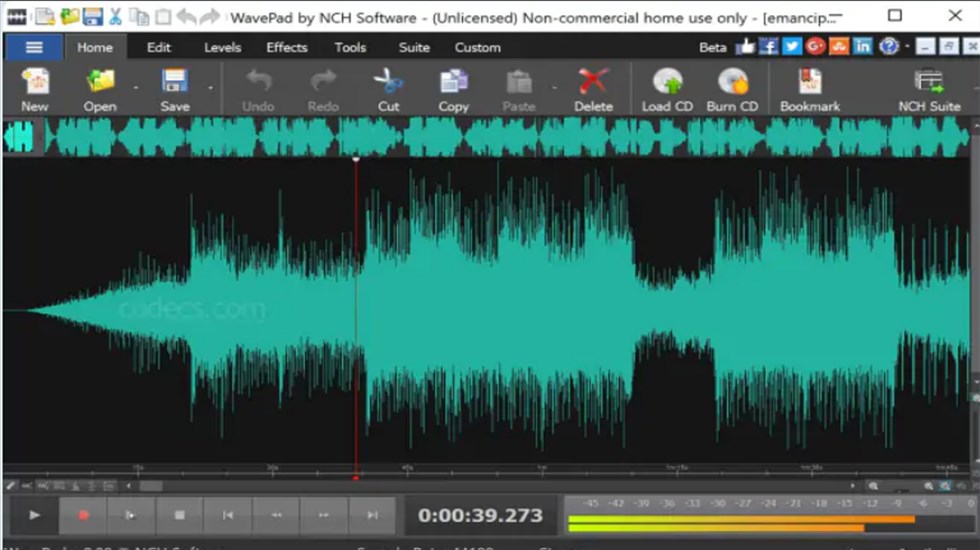Click the 0:00:39.273 time display
This screenshot has height=550, width=980.
(x=480, y=515)
